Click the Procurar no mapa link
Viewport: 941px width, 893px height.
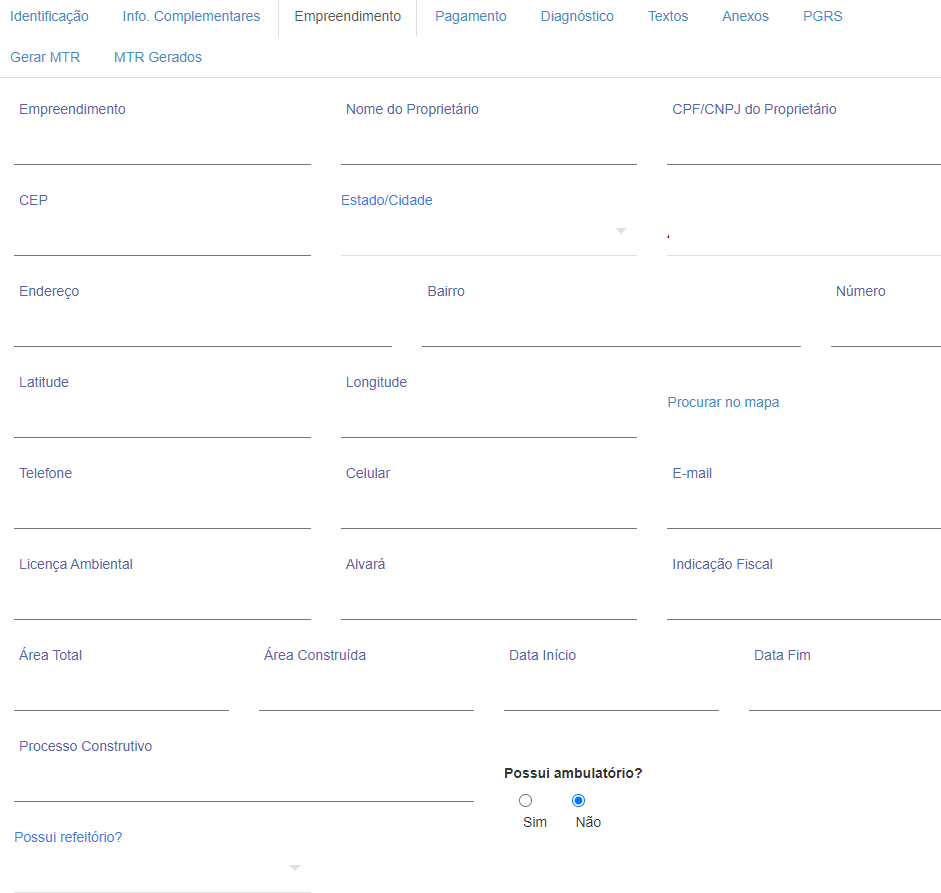(723, 402)
